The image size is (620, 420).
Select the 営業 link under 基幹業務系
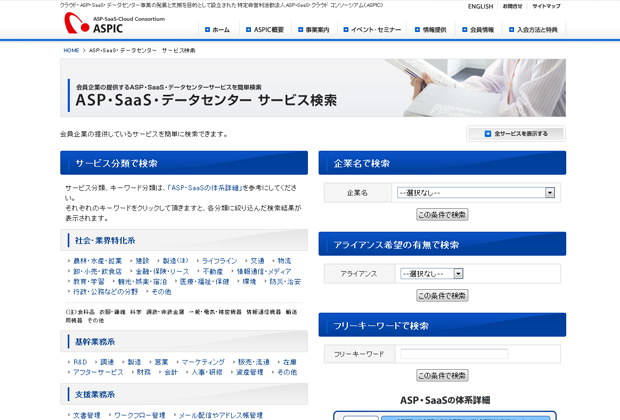click(161, 362)
